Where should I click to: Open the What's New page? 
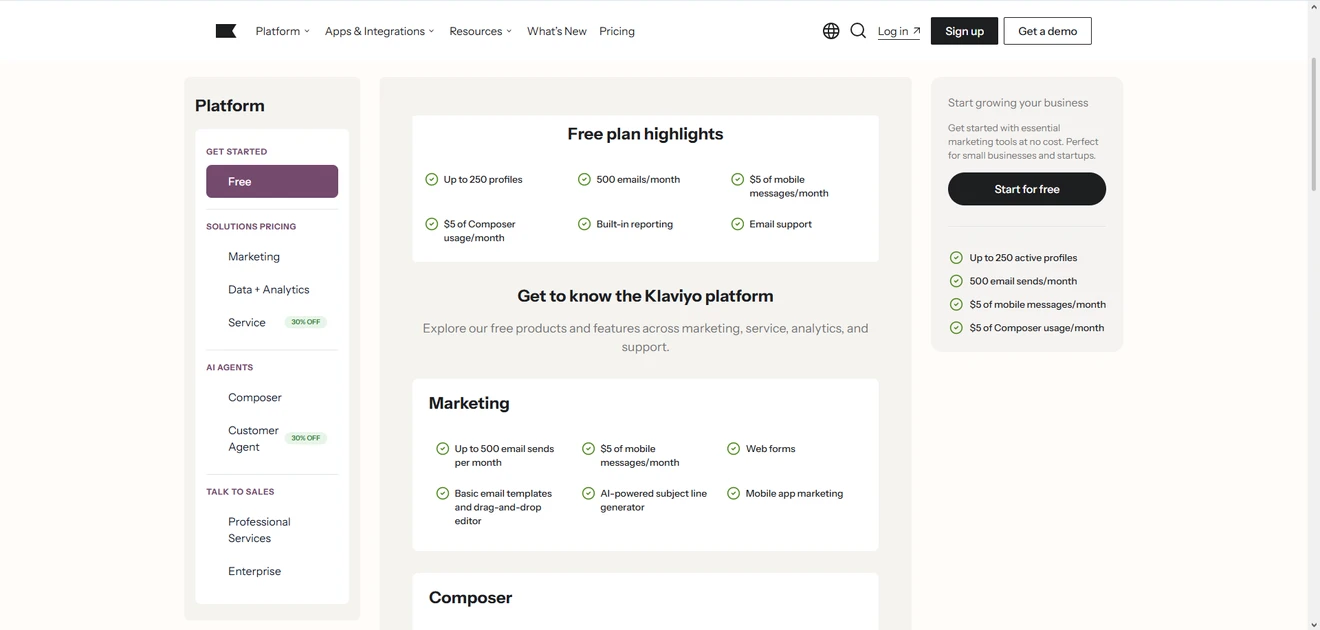pyautogui.click(x=557, y=31)
